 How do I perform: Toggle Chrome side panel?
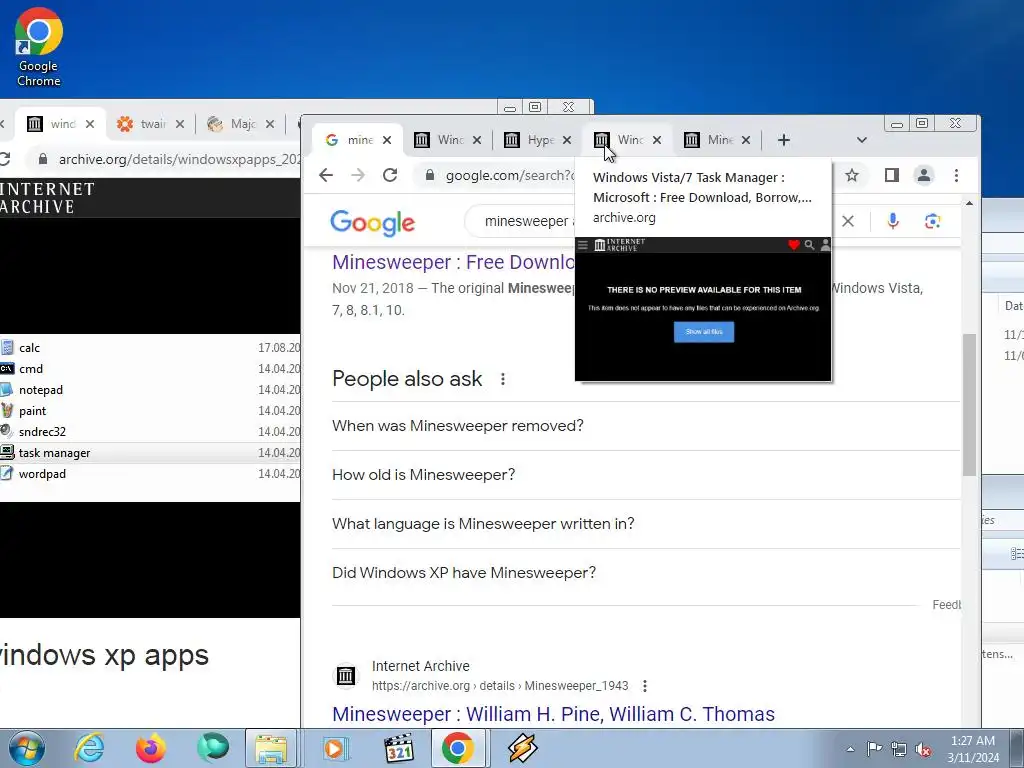point(891,175)
